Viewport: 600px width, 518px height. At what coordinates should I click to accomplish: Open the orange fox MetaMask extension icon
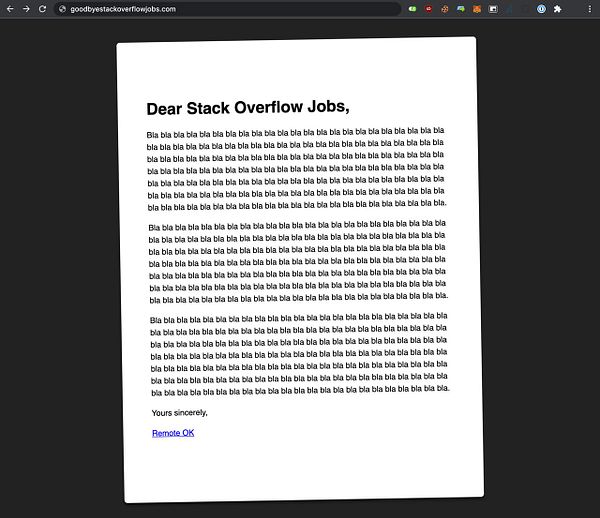(x=477, y=9)
